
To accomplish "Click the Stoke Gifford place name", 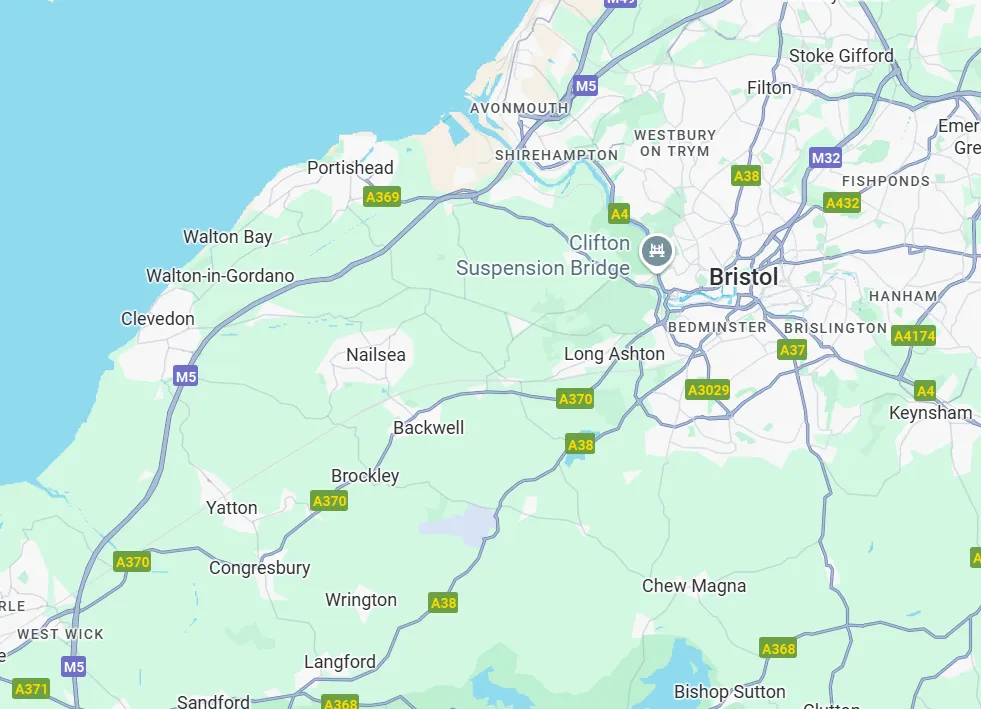I will point(841,56).
